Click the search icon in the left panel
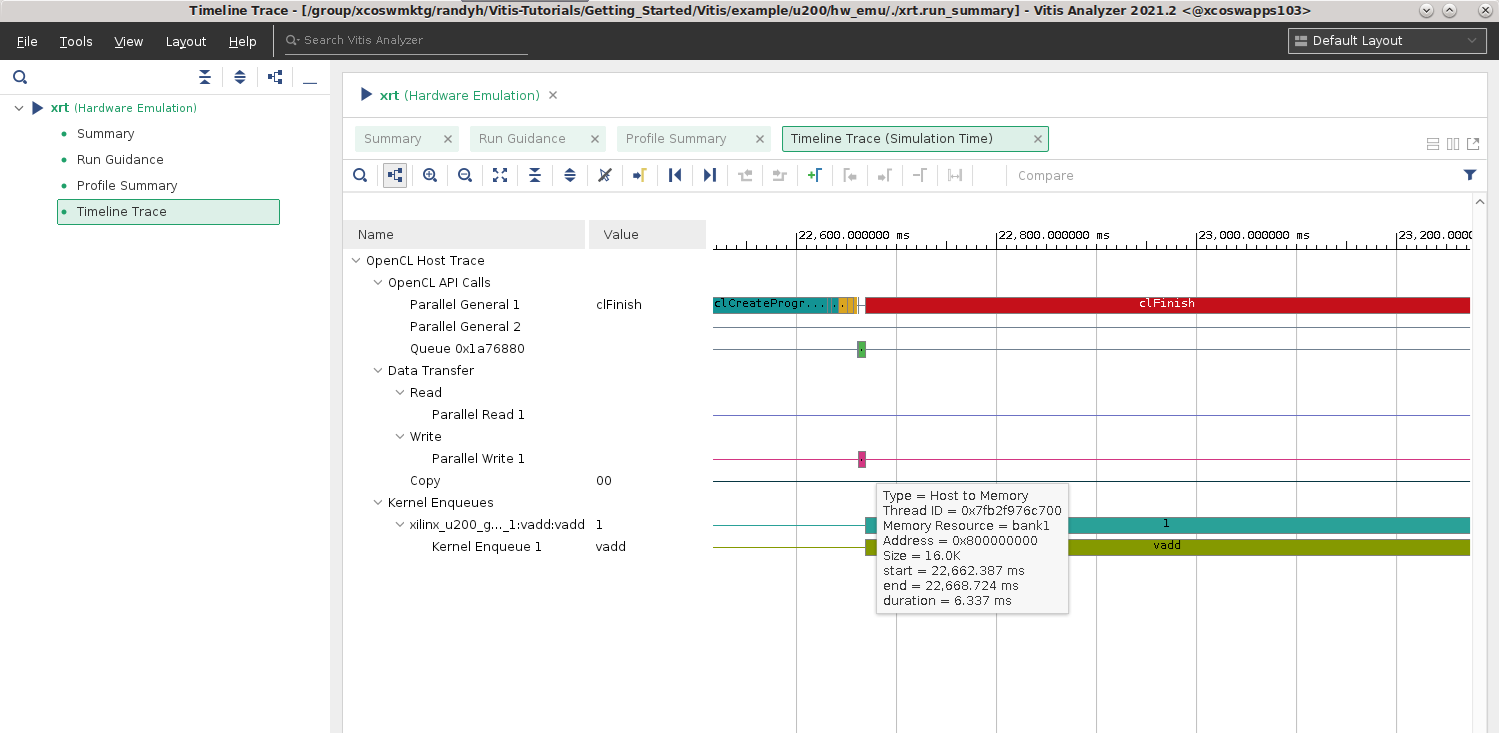 coord(20,77)
